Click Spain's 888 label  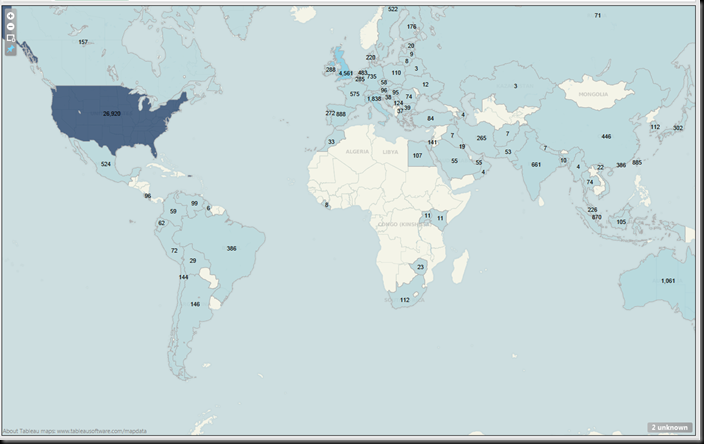point(341,114)
